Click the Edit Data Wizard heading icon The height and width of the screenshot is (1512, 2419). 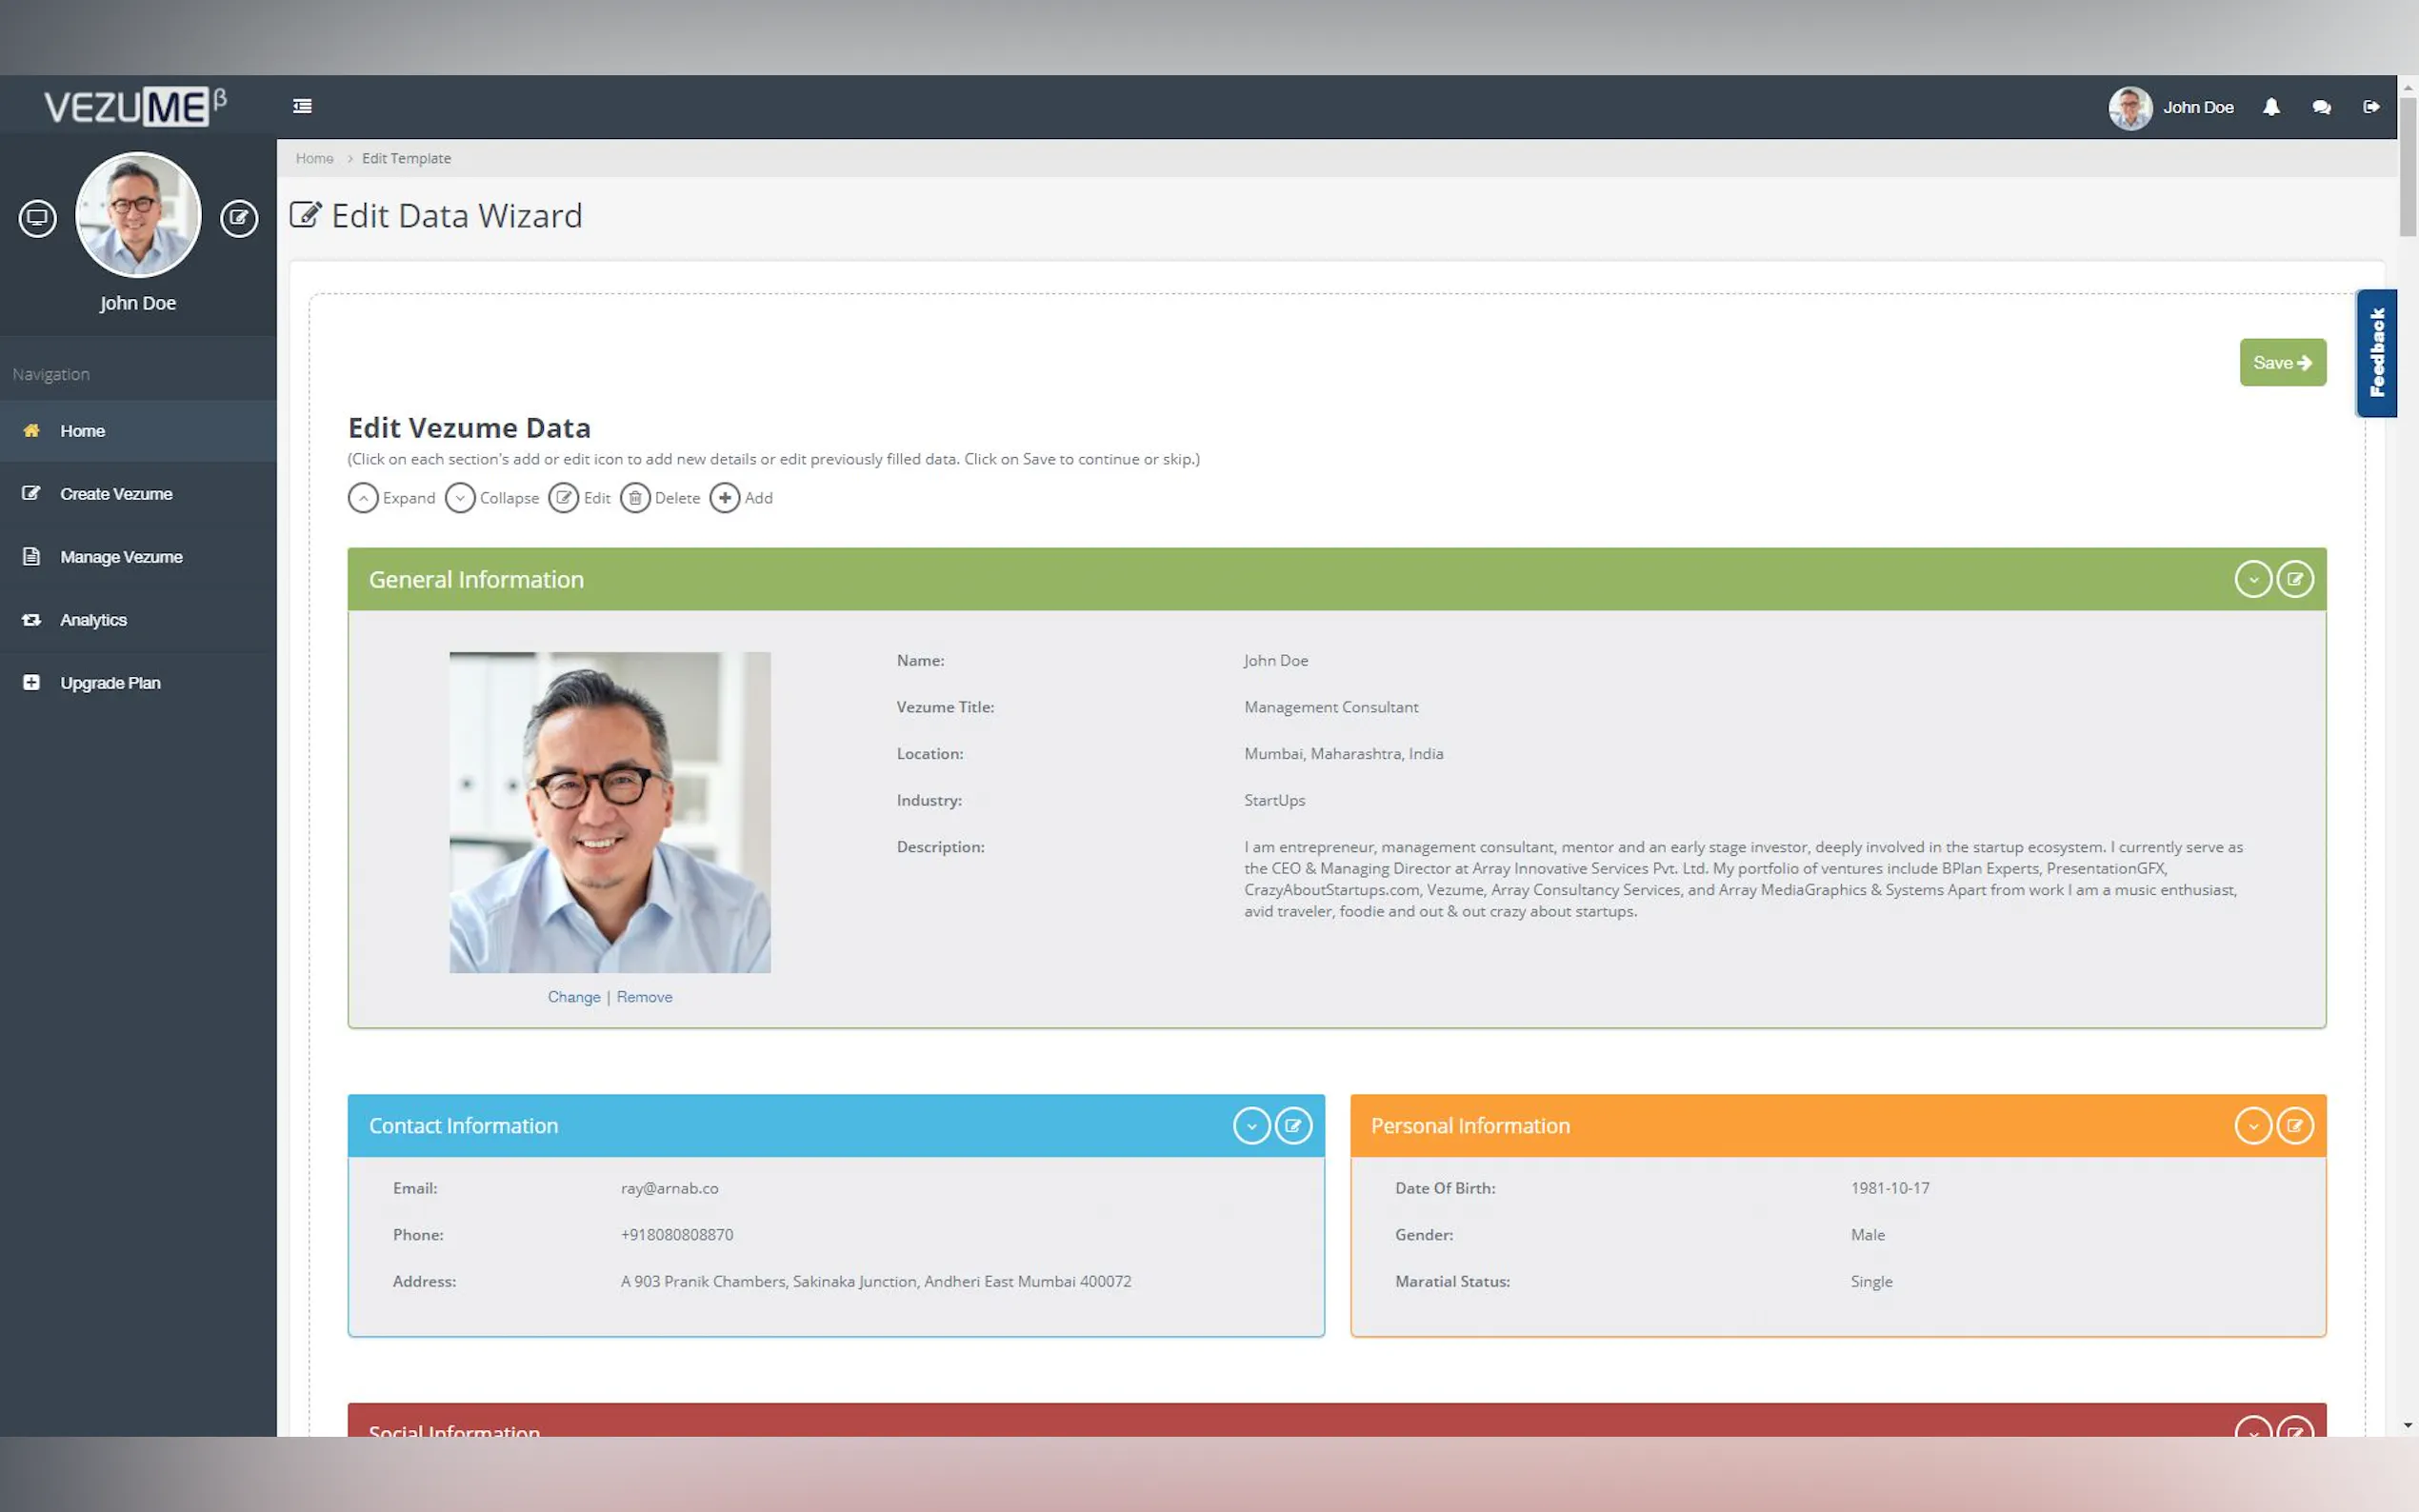[x=305, y=215]
